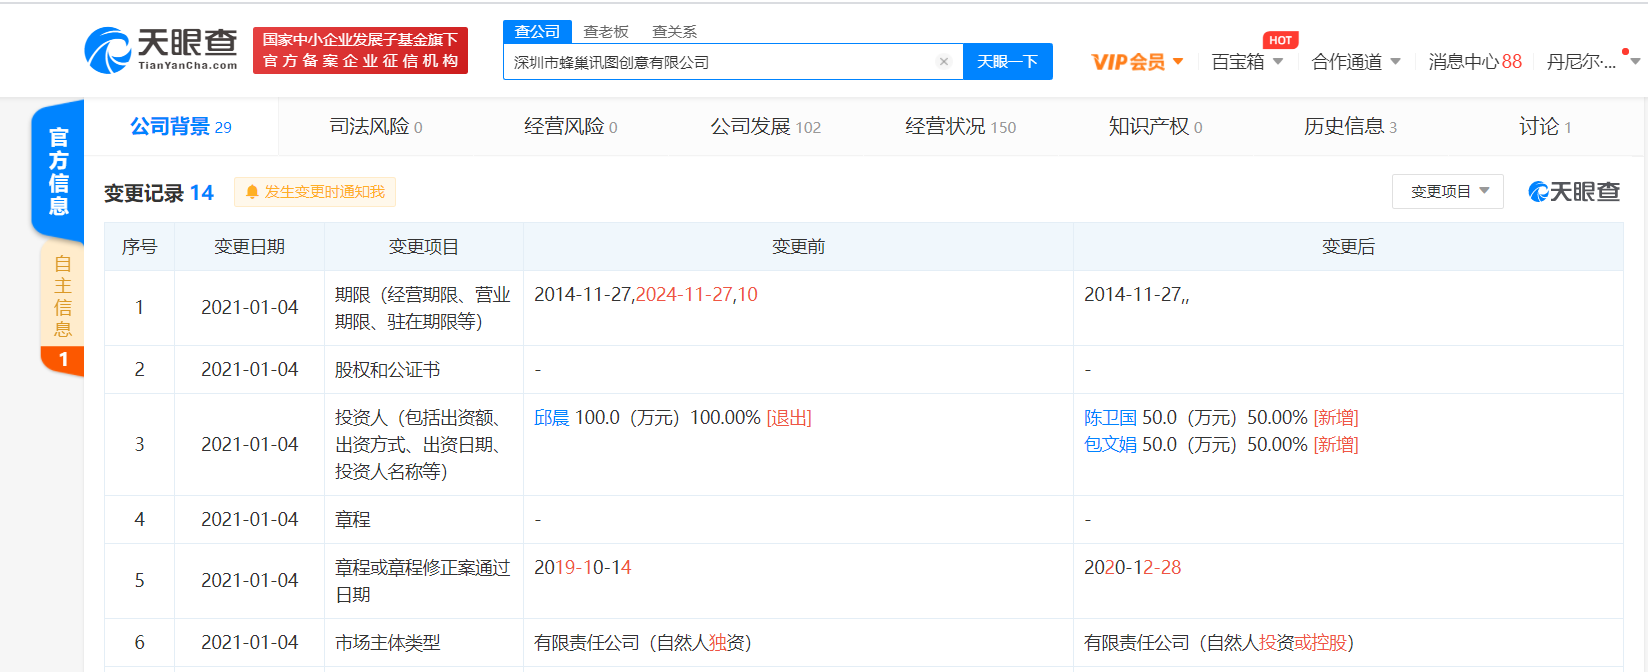
Task: Open investor link 陈卫国
Action: [1110, 418]
